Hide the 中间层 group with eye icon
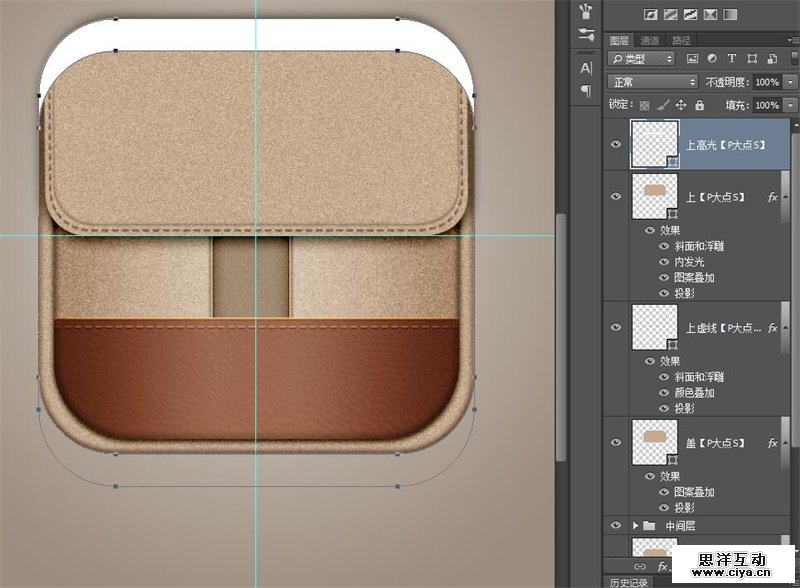800x588 pixels. click(616, 524)
